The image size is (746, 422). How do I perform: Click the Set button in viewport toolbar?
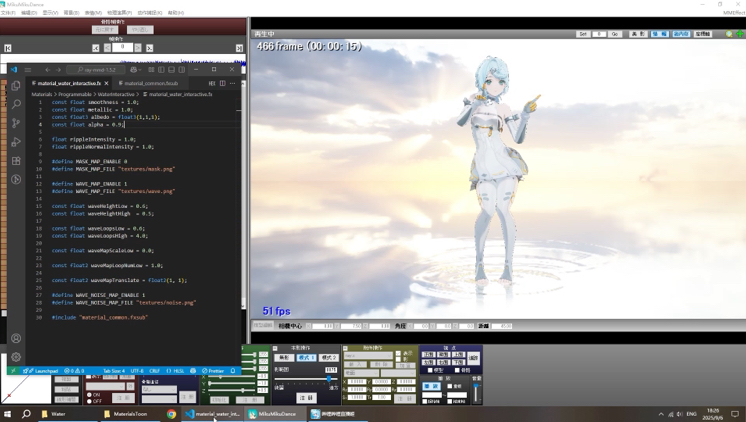pyautogui.click(x=583, y=34)
